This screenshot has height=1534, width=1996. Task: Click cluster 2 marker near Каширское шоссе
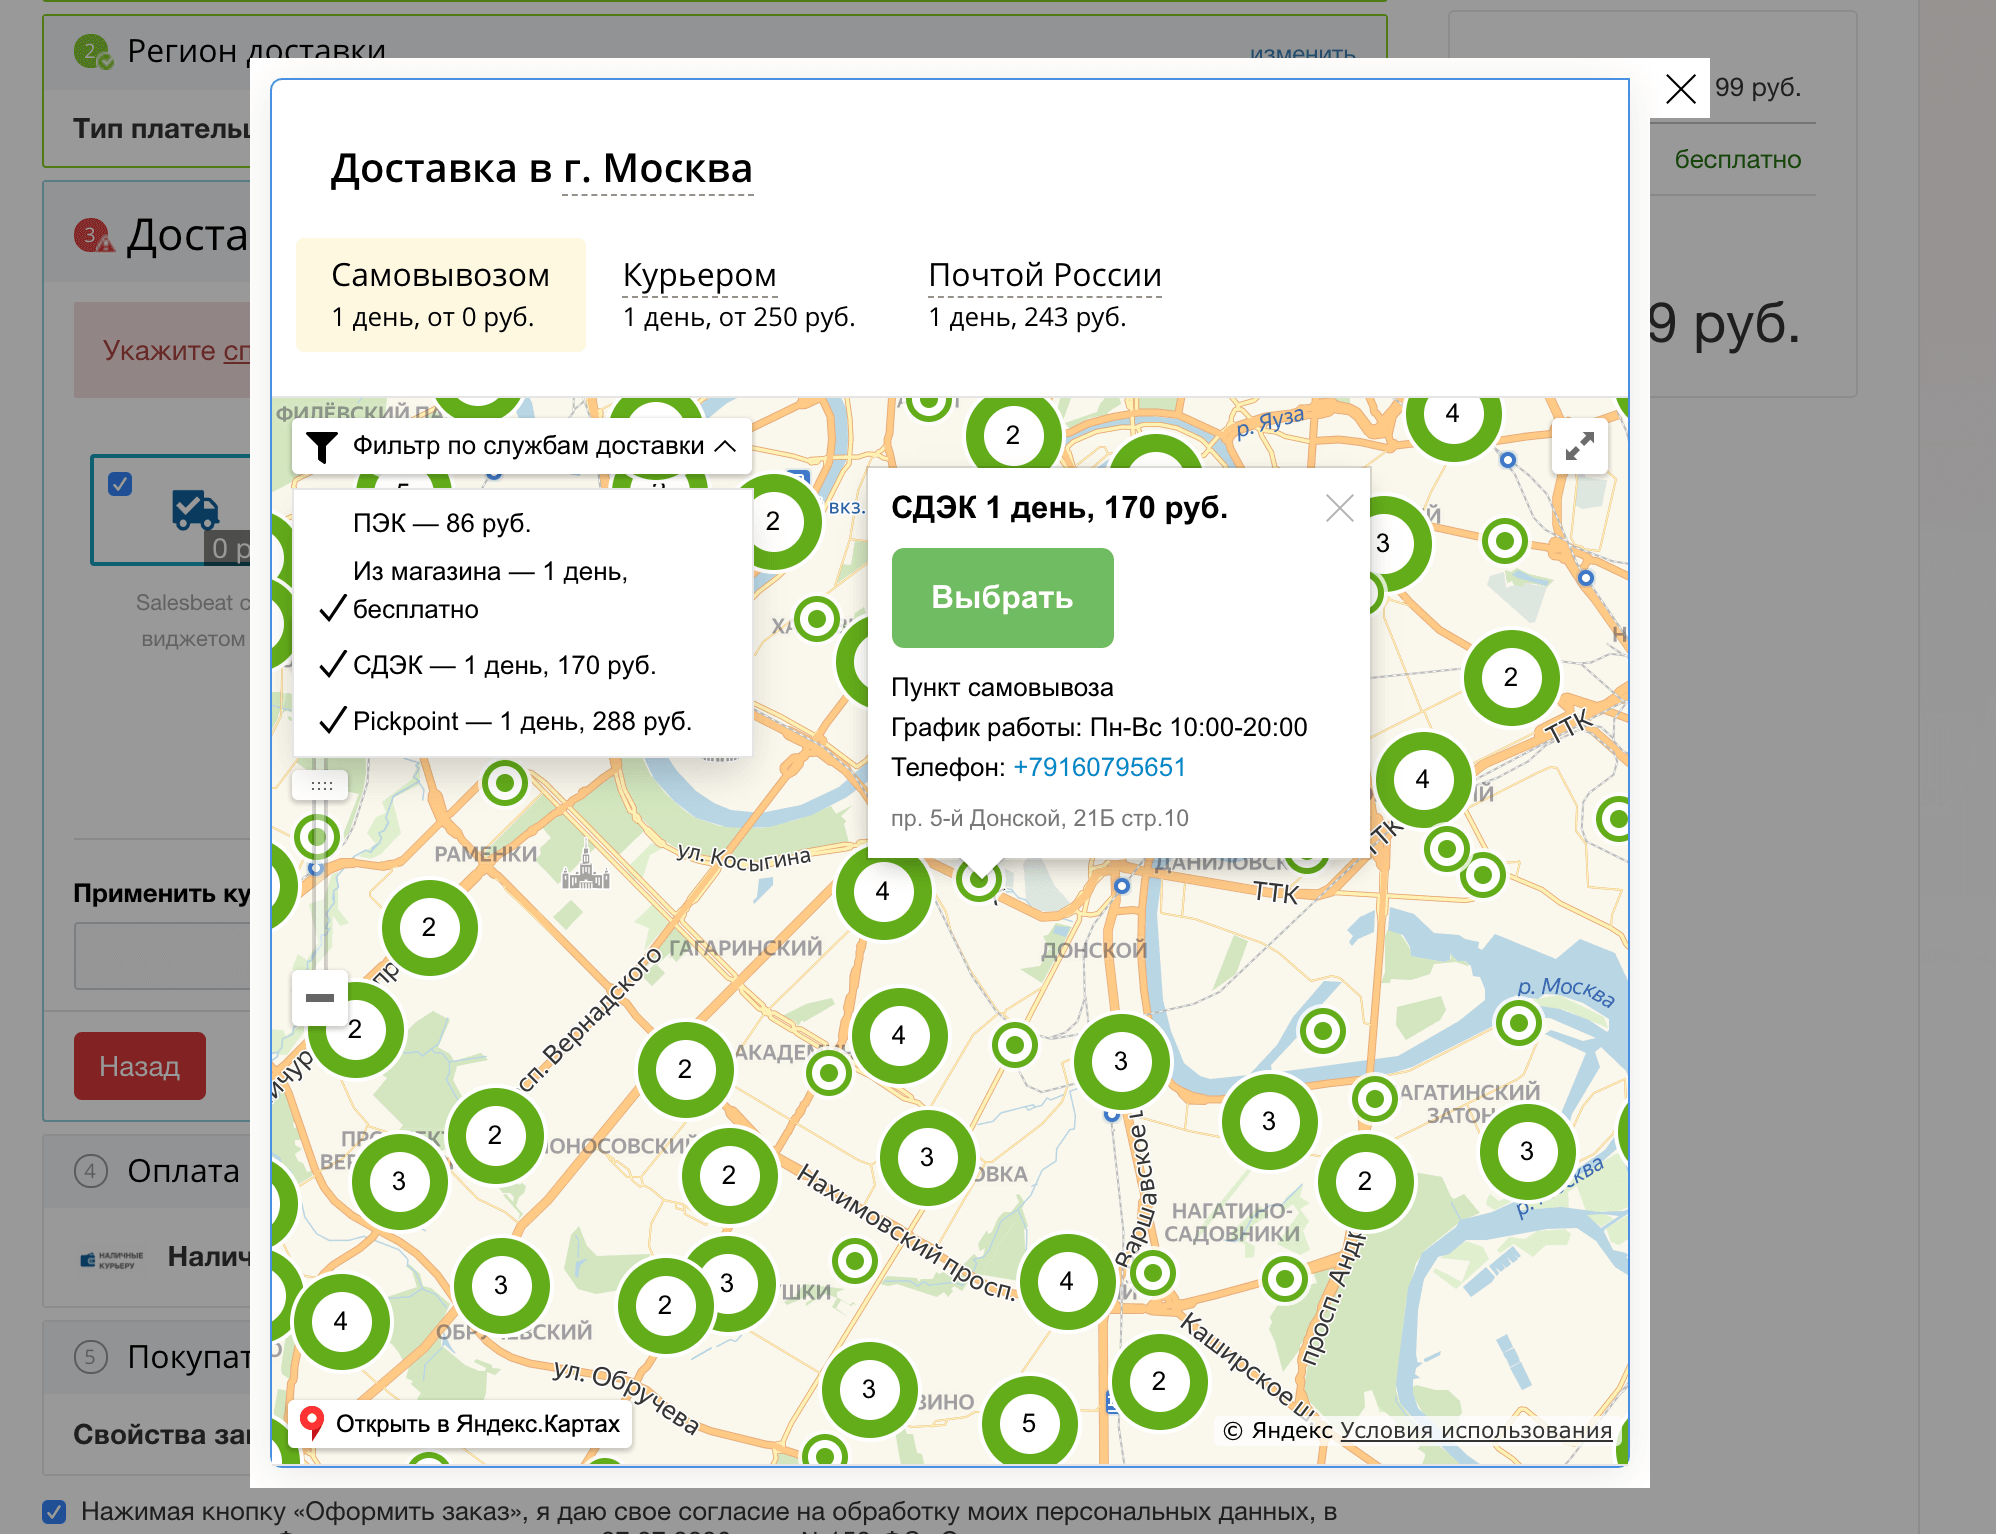(x=1159, y=1381)
